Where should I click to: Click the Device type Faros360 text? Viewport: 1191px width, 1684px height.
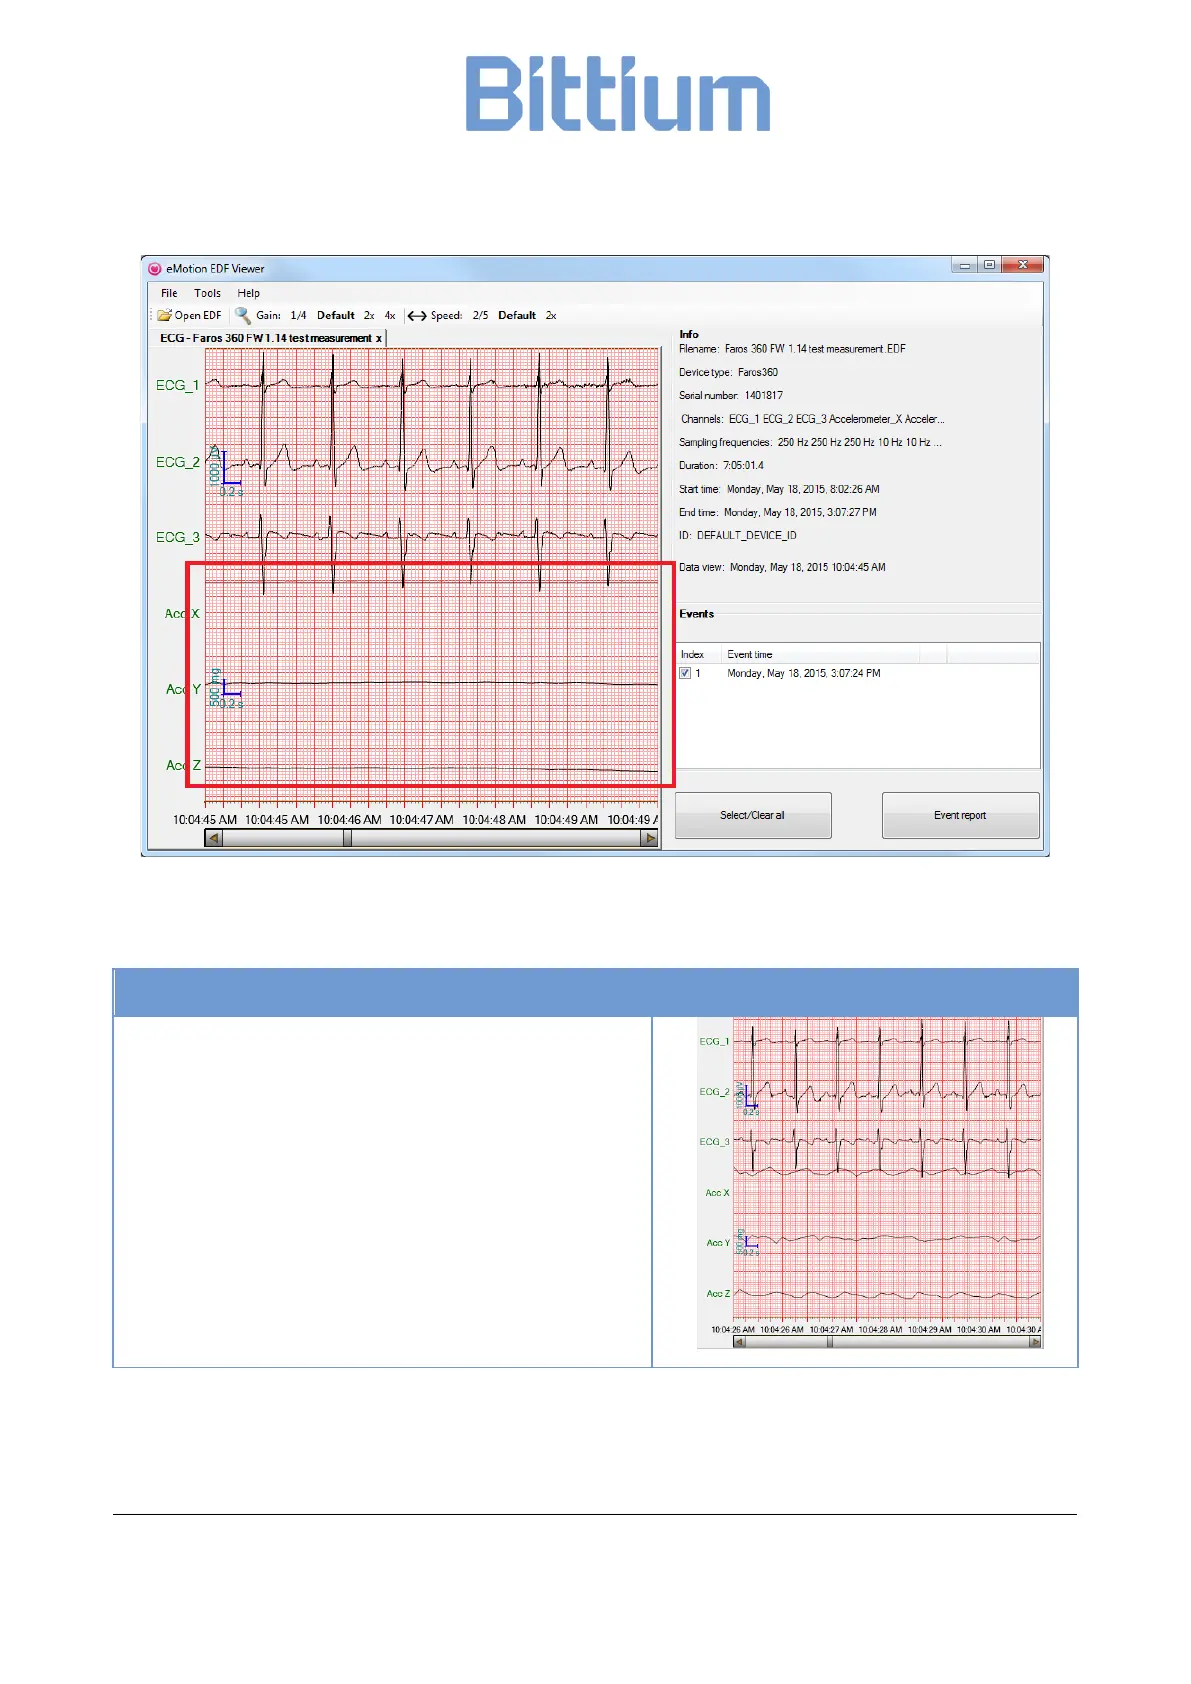[728, 373]
